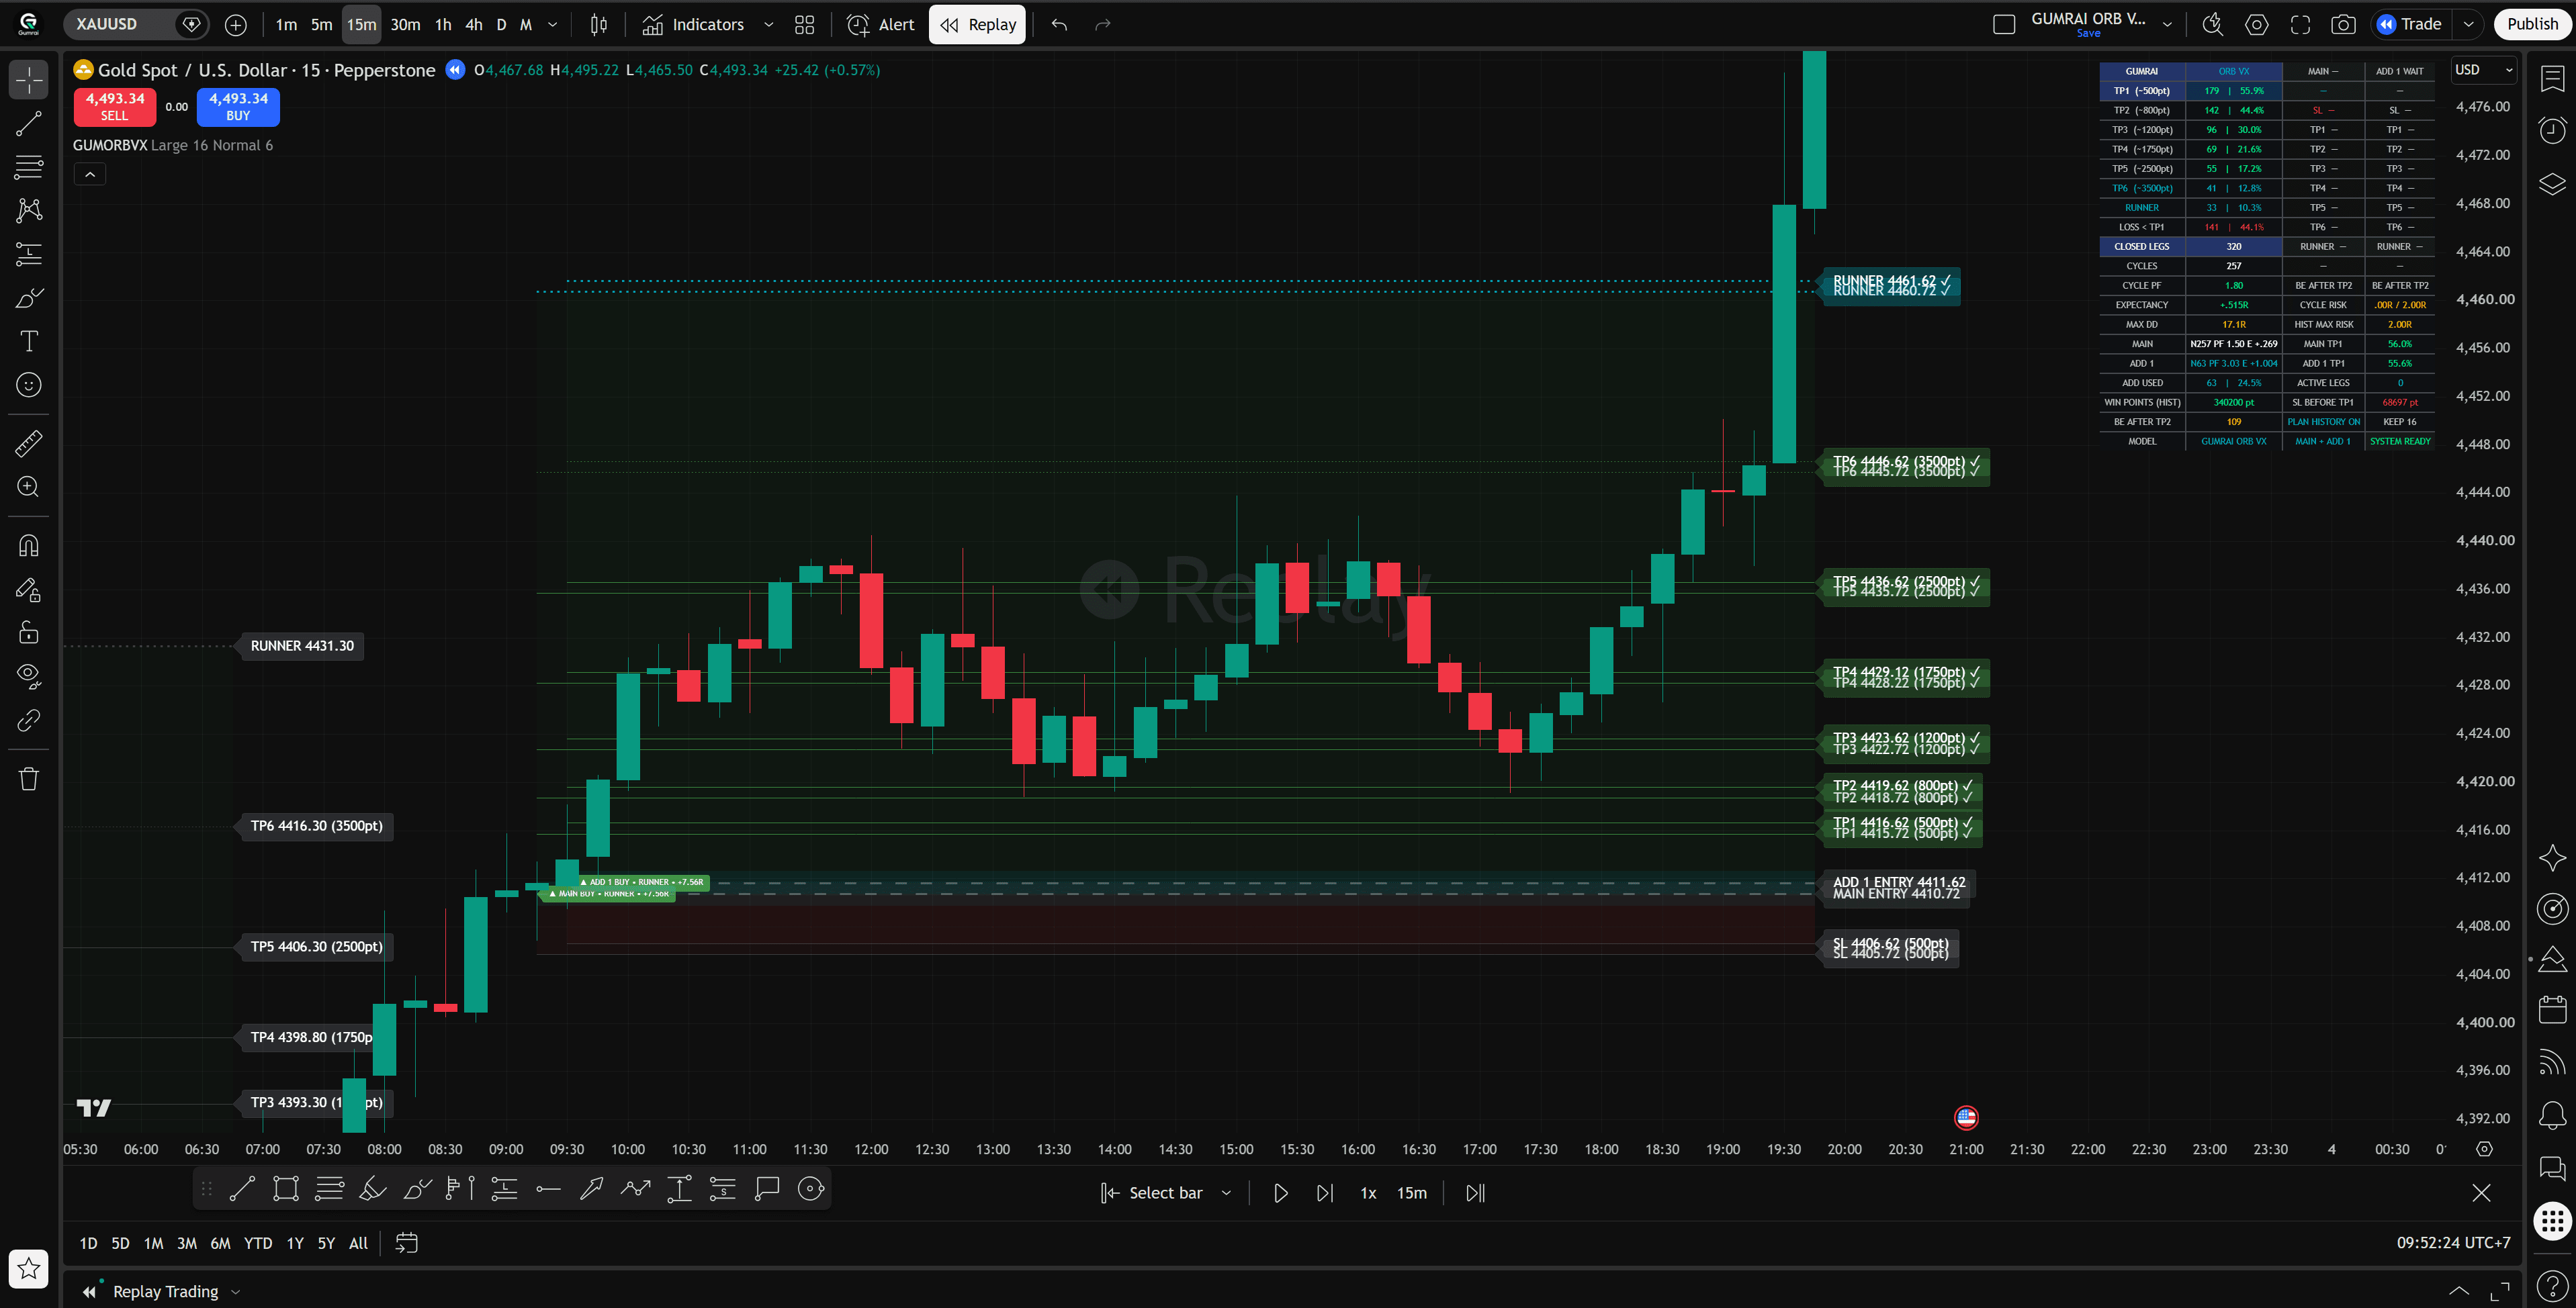The height and width of the screenshot is (1308, 2576).
Task: Toggle magnet mode for drawings
Action: point(29,545)
